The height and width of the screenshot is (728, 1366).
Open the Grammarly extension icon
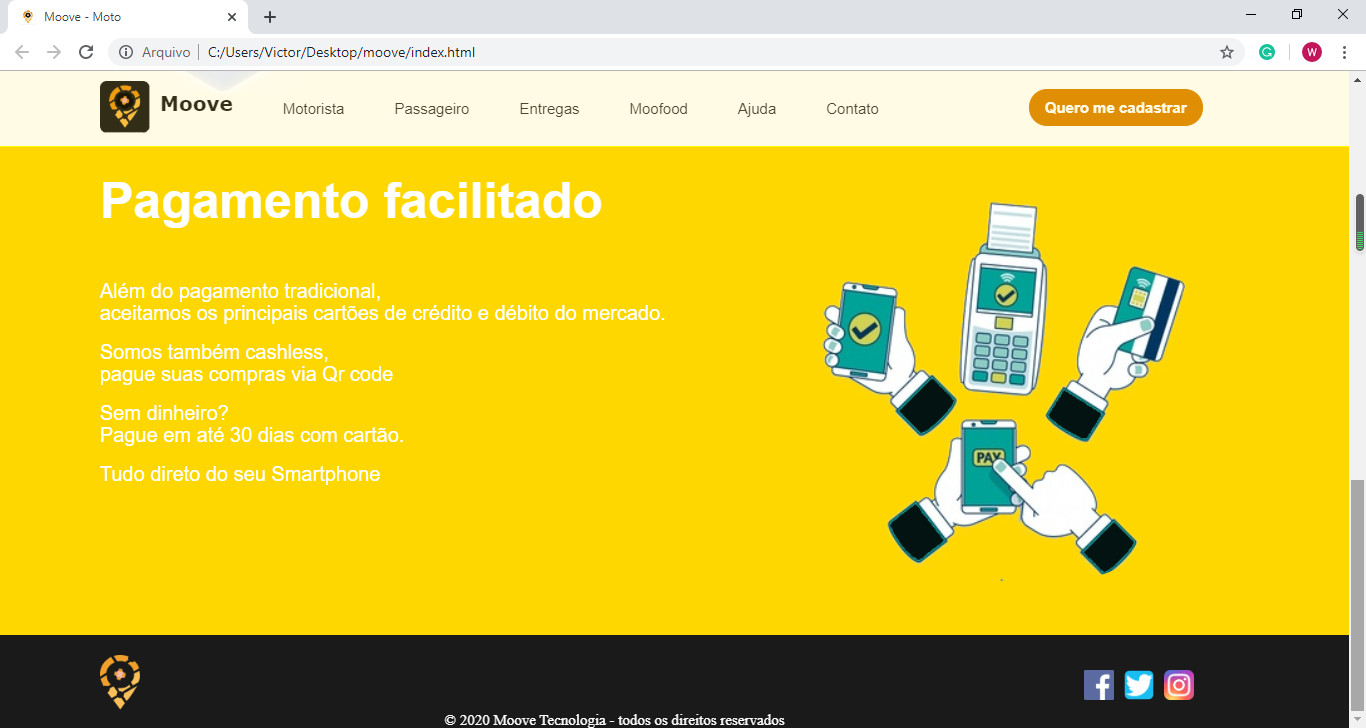tap(1267, 51)
